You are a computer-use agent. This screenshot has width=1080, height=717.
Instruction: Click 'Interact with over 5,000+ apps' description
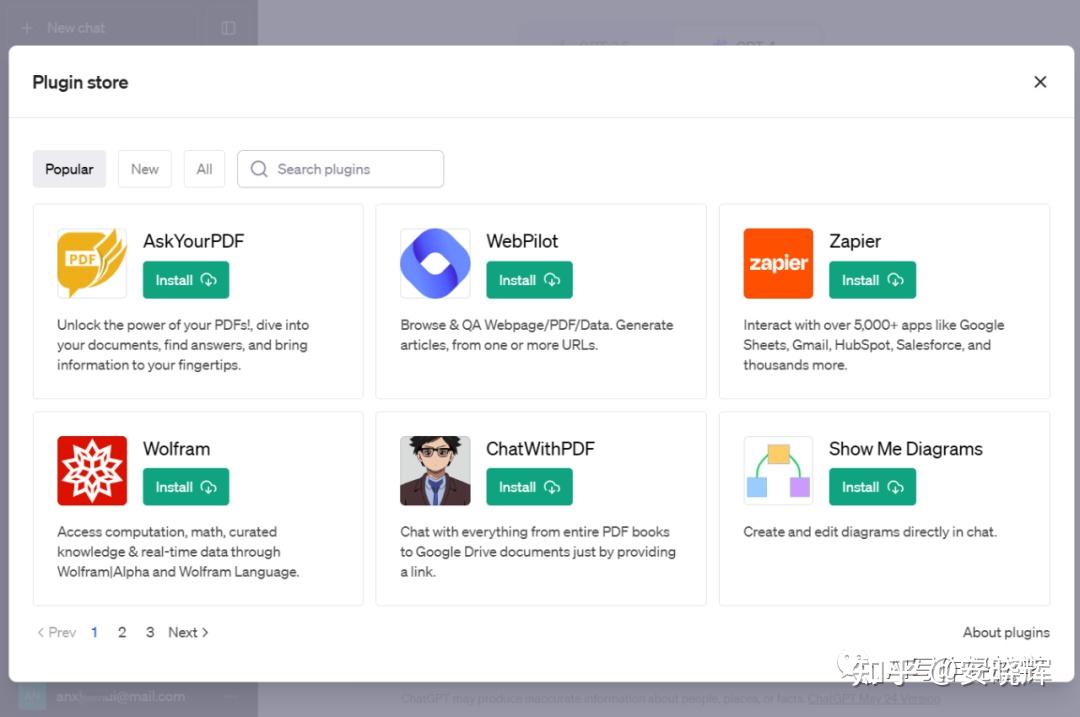point(873,344)
